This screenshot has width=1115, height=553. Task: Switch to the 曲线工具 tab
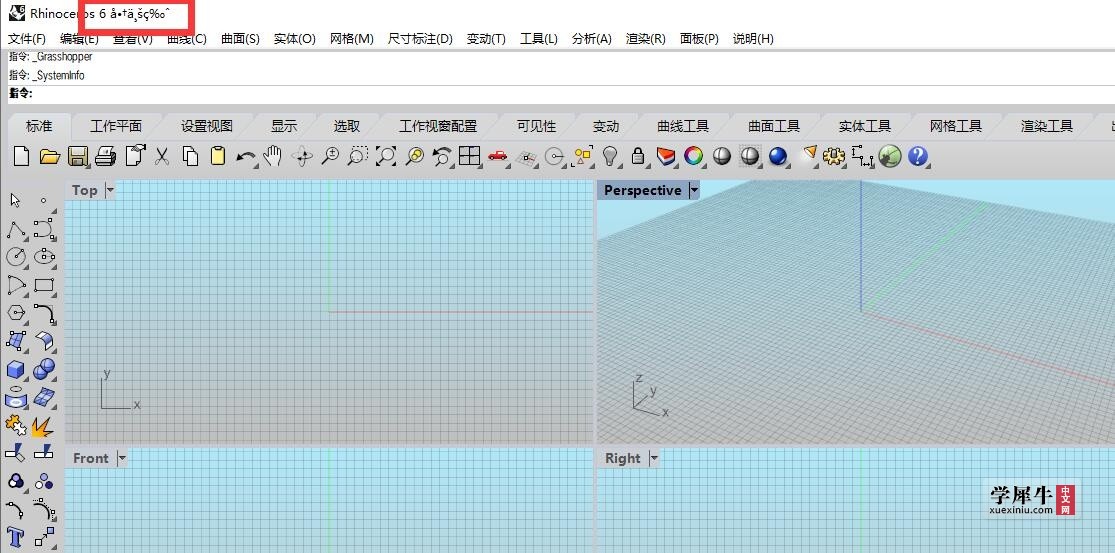point(683,126)
